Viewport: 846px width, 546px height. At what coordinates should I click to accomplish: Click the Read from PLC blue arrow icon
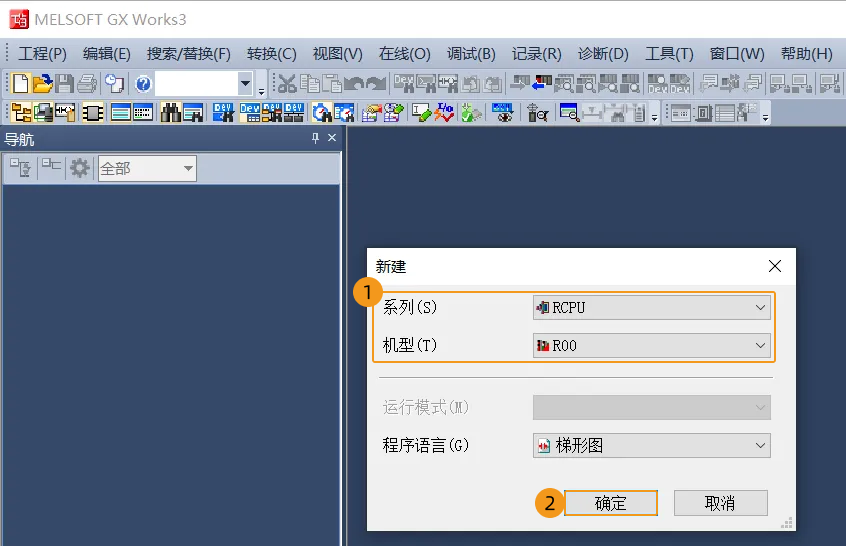541,83
